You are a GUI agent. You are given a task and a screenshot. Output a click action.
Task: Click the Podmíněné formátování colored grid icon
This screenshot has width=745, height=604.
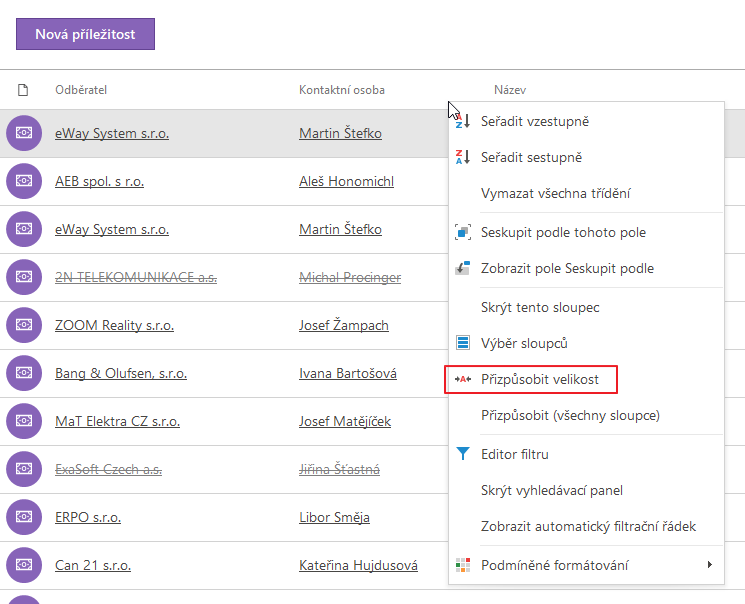click(463, 565)
